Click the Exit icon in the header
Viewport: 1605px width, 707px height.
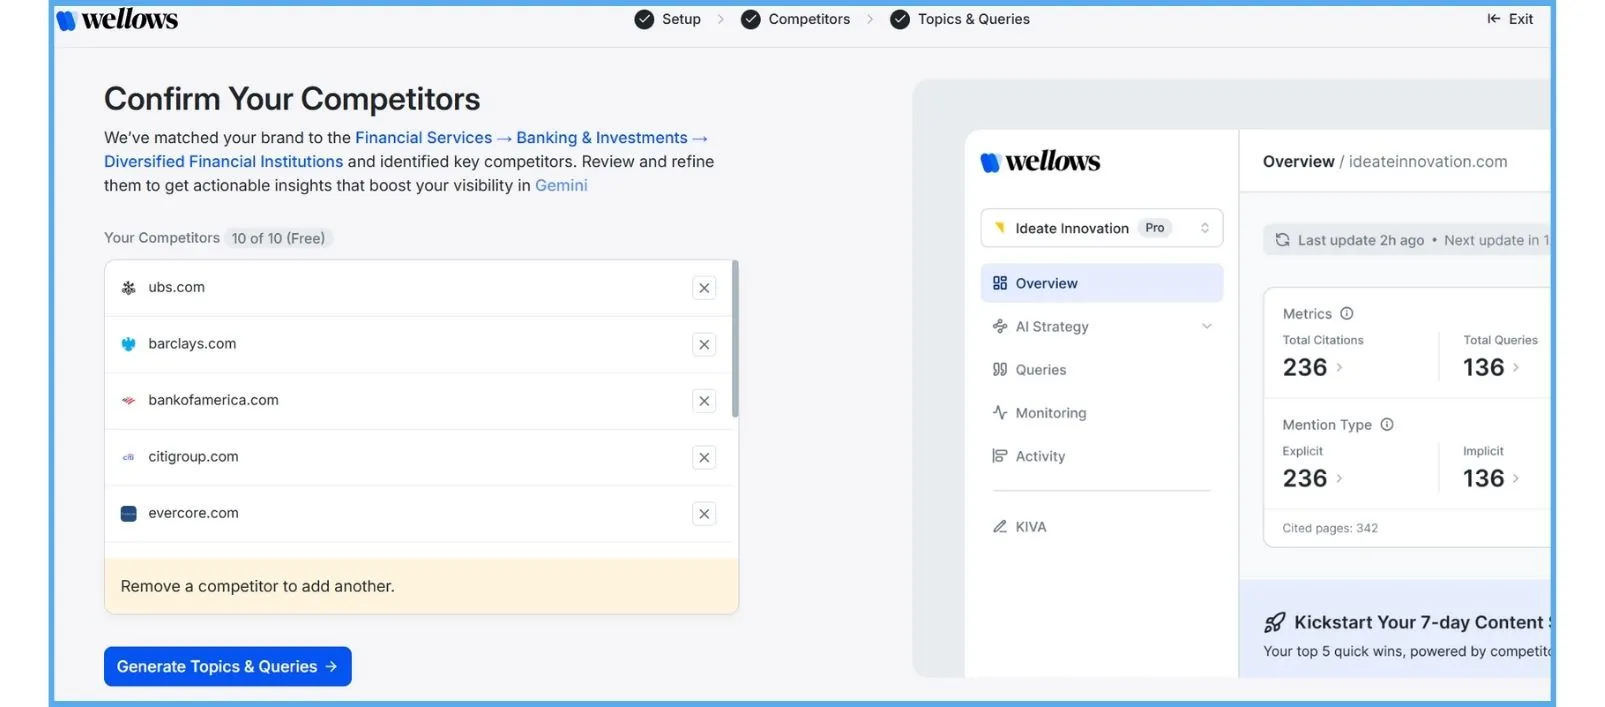click(1493, 19)
